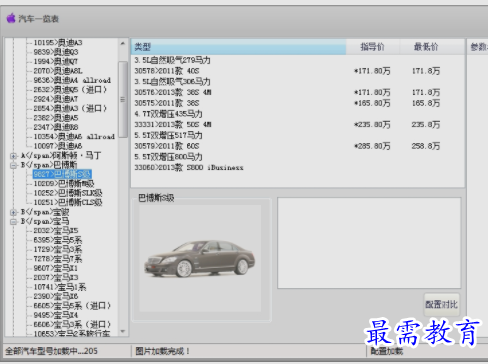Image resolution: width=488 pixels, height=364 pixels.
Task: Select the 2924>奥迪A7 tree item
Action: point(55,99)
